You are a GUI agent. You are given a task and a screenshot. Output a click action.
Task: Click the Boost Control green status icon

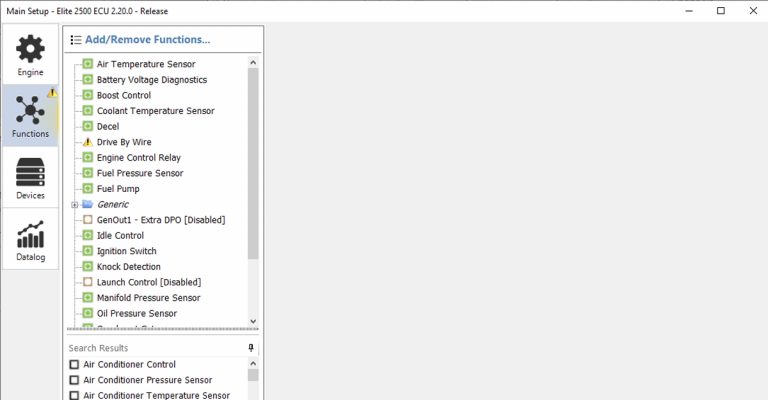87,95
